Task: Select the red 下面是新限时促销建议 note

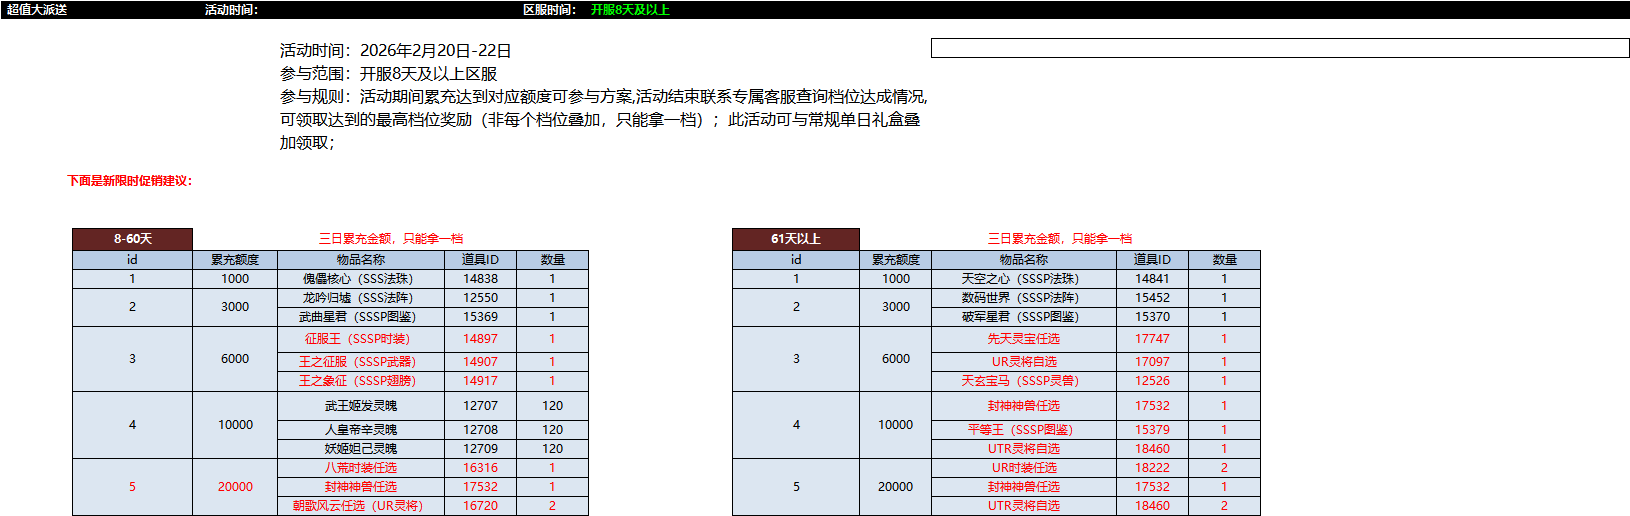Action: (x=130, y=181)
